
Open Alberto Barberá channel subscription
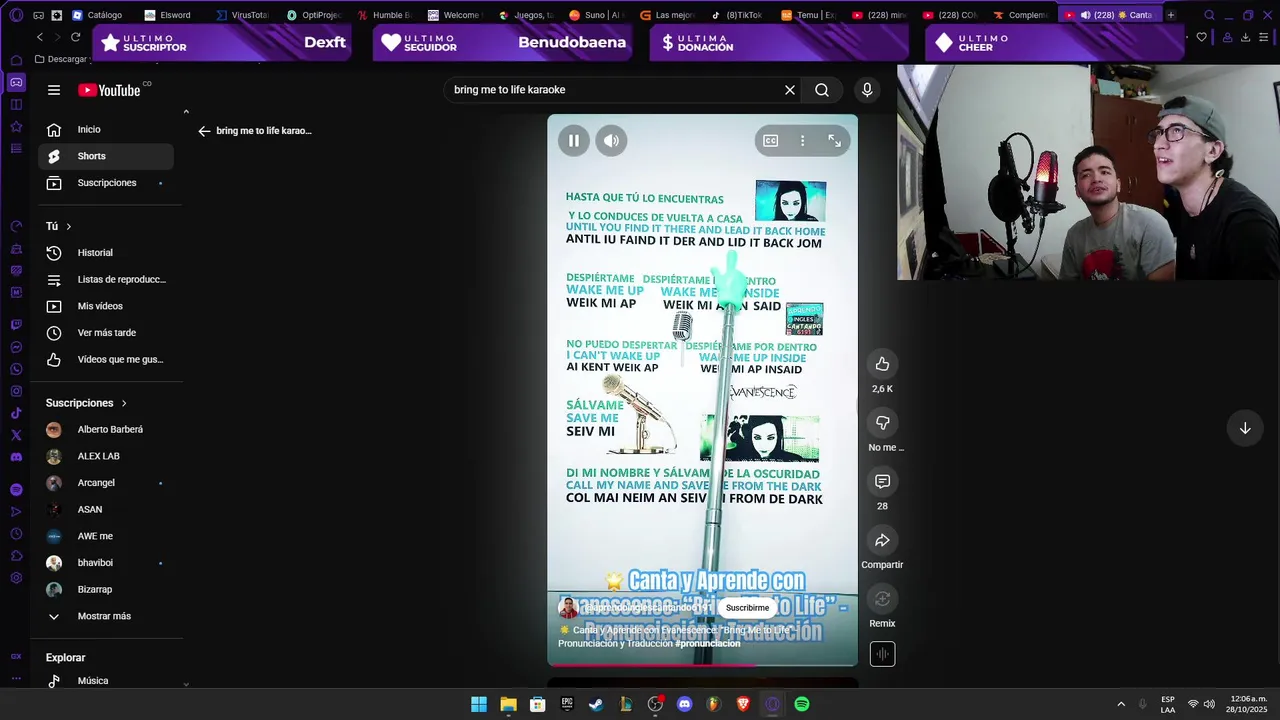(106, 429)
